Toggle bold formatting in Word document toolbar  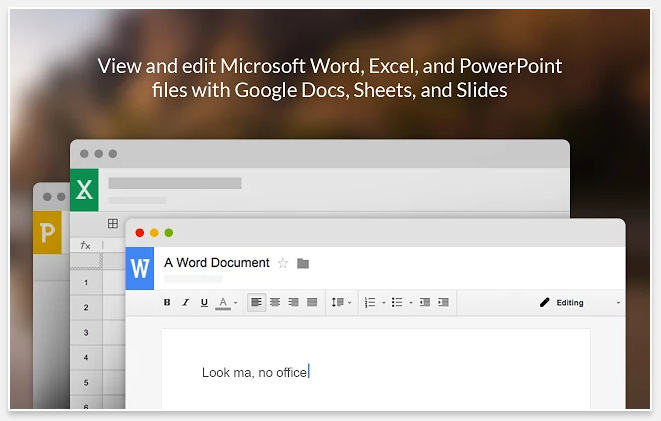tap(167, 302)
